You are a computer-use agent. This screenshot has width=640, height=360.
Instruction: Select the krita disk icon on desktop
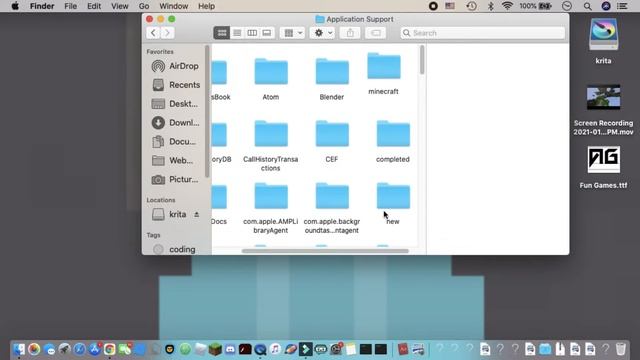[603, 35]
